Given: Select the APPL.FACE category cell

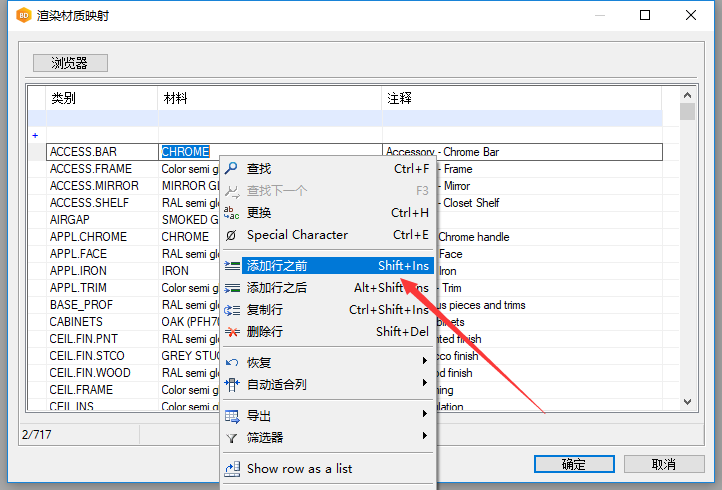Looking at the screenshot, I should pyautogui.click(x=102, y=254).
